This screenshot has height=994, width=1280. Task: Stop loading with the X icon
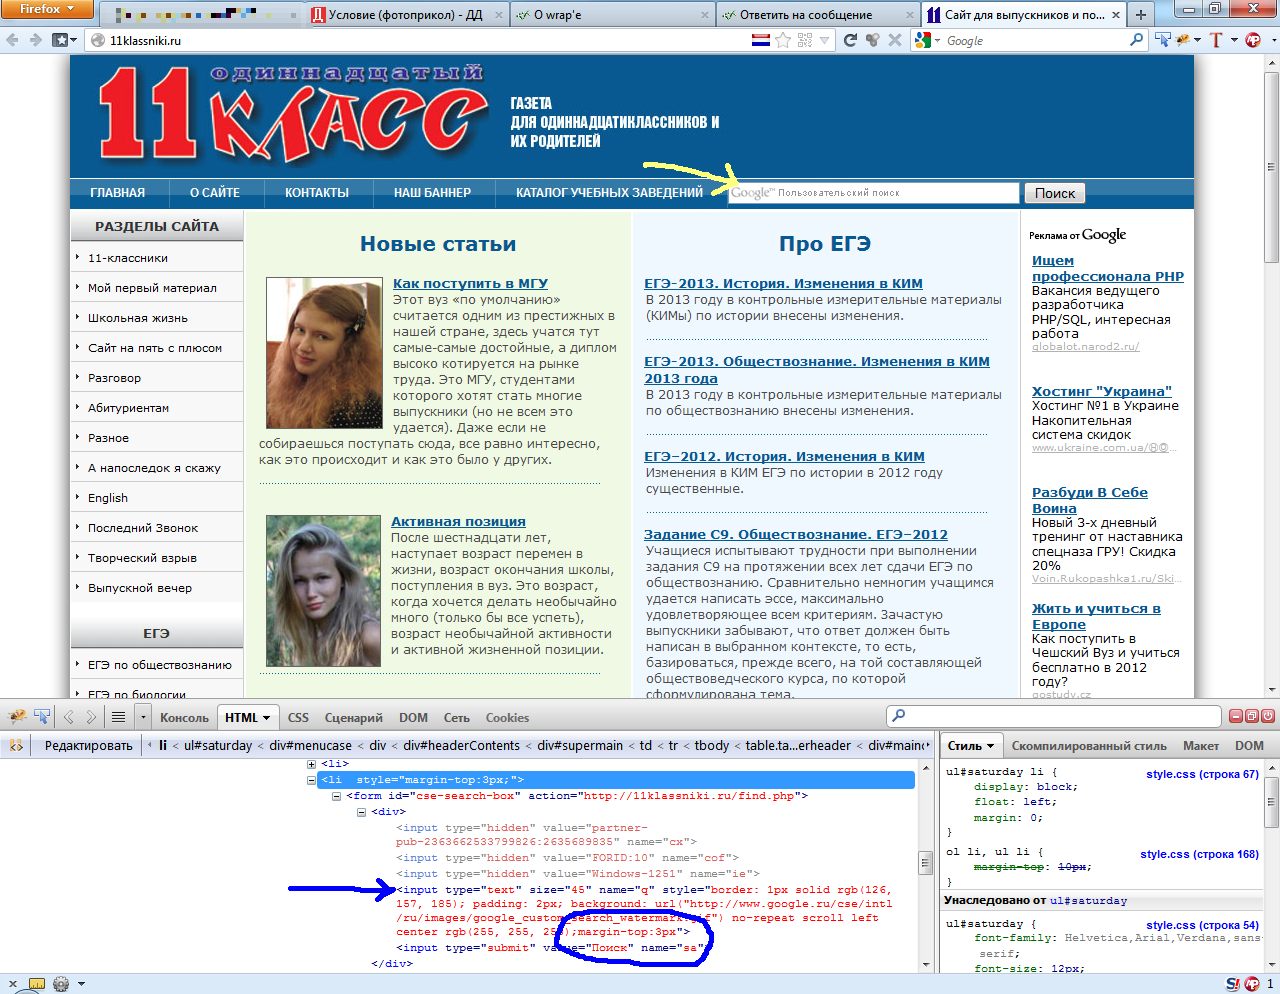(x=895, y=40)
